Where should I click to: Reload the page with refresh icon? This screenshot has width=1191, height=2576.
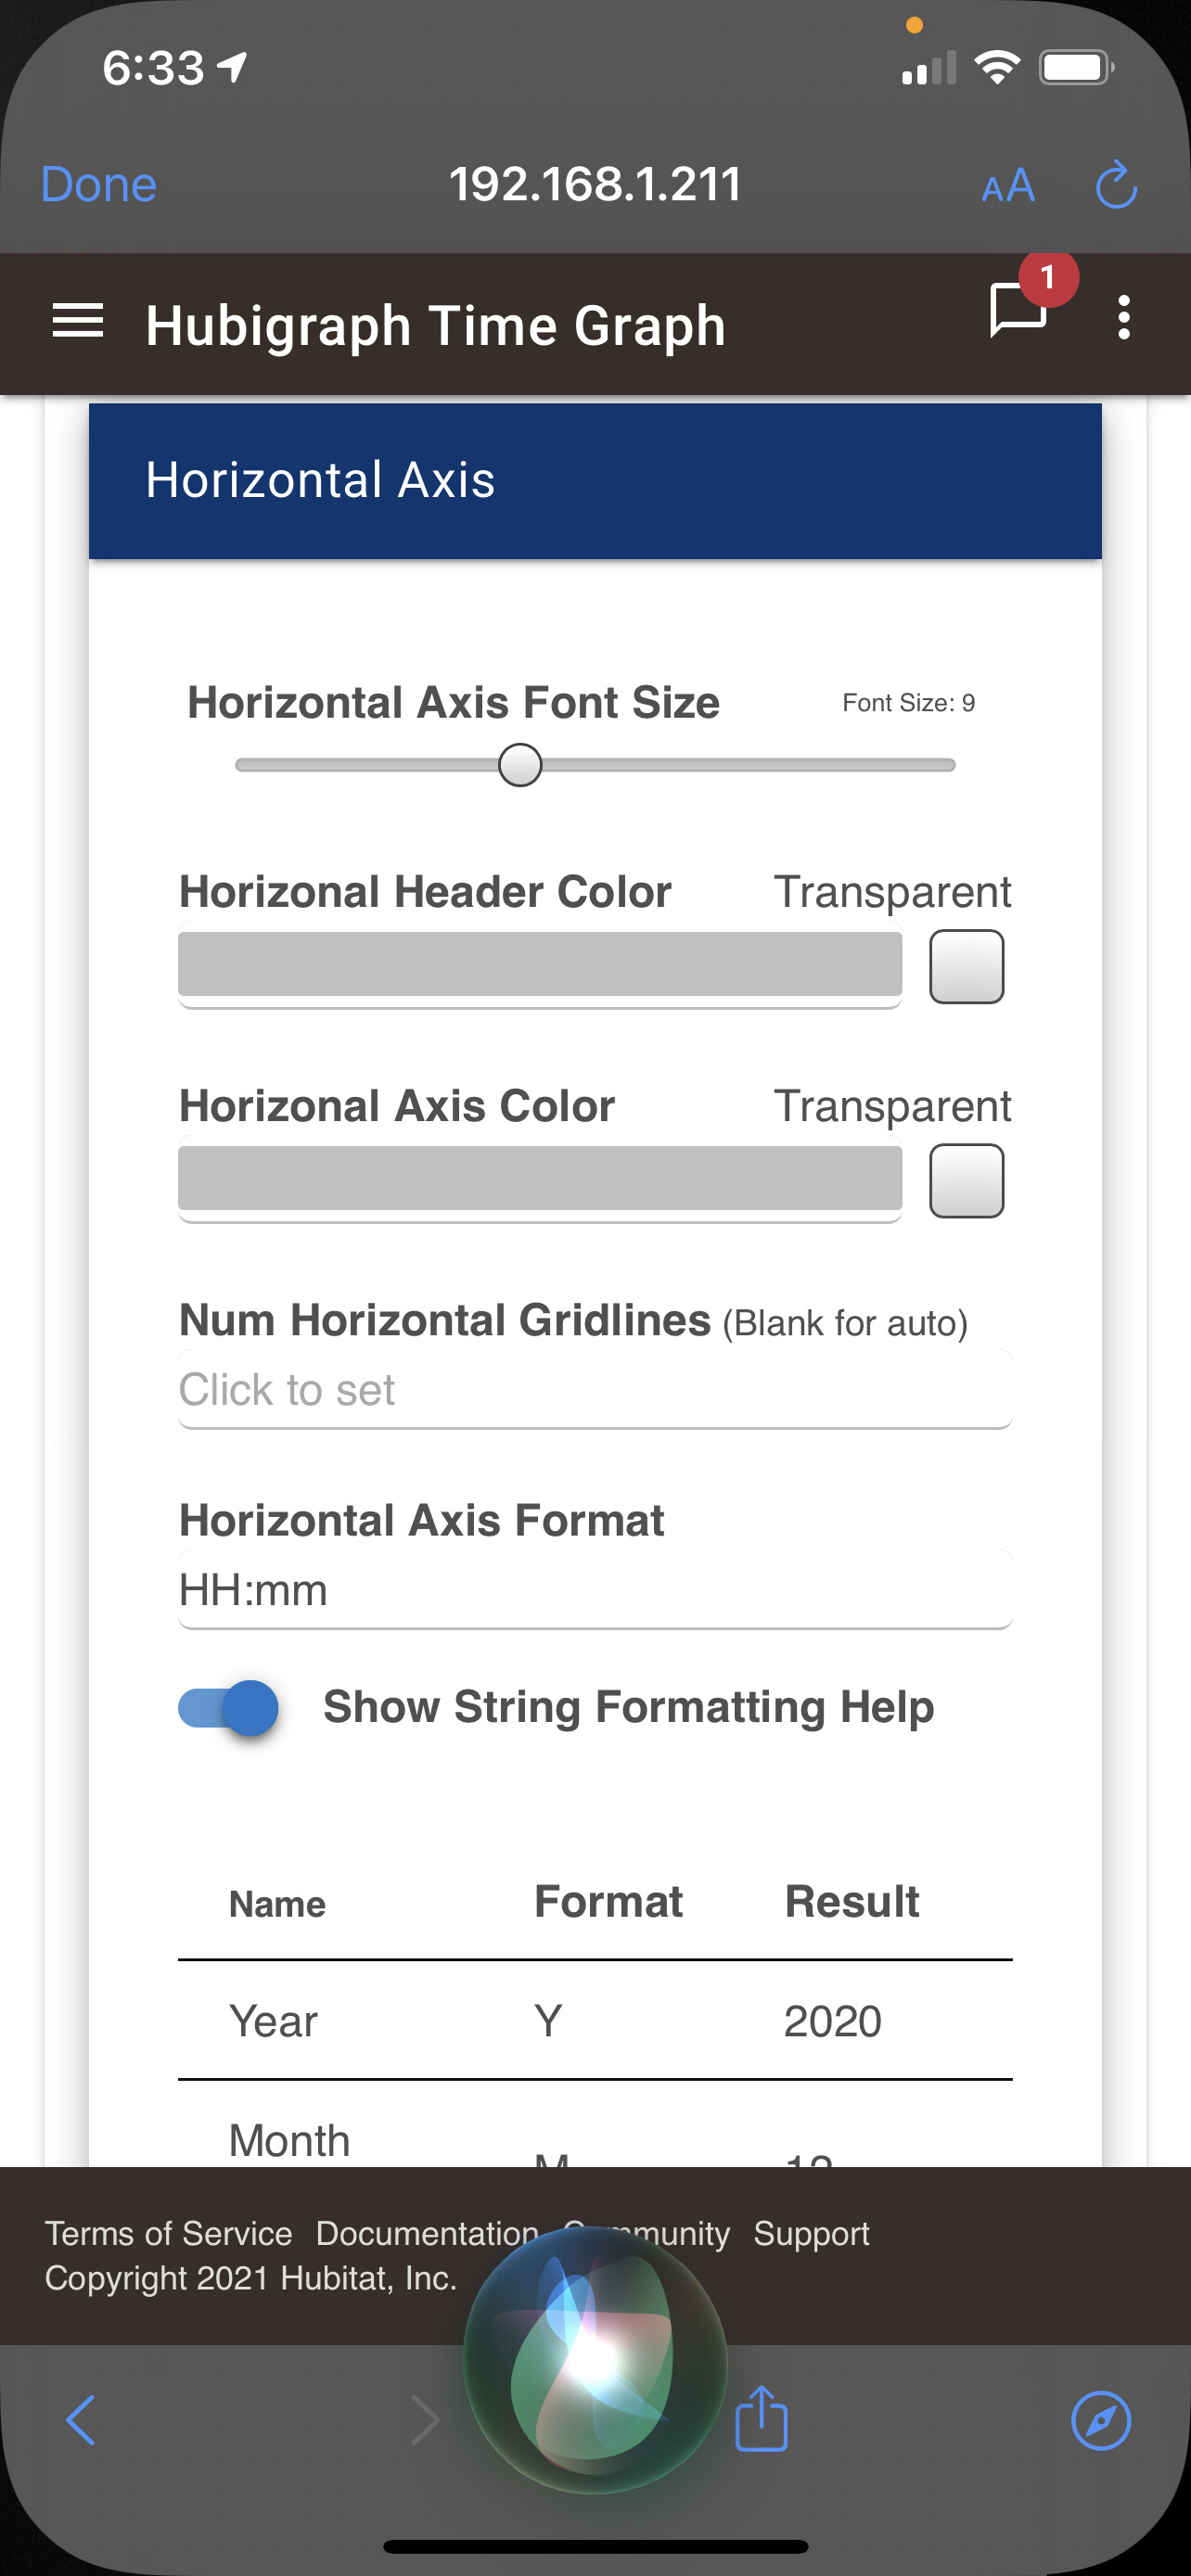1116,186
